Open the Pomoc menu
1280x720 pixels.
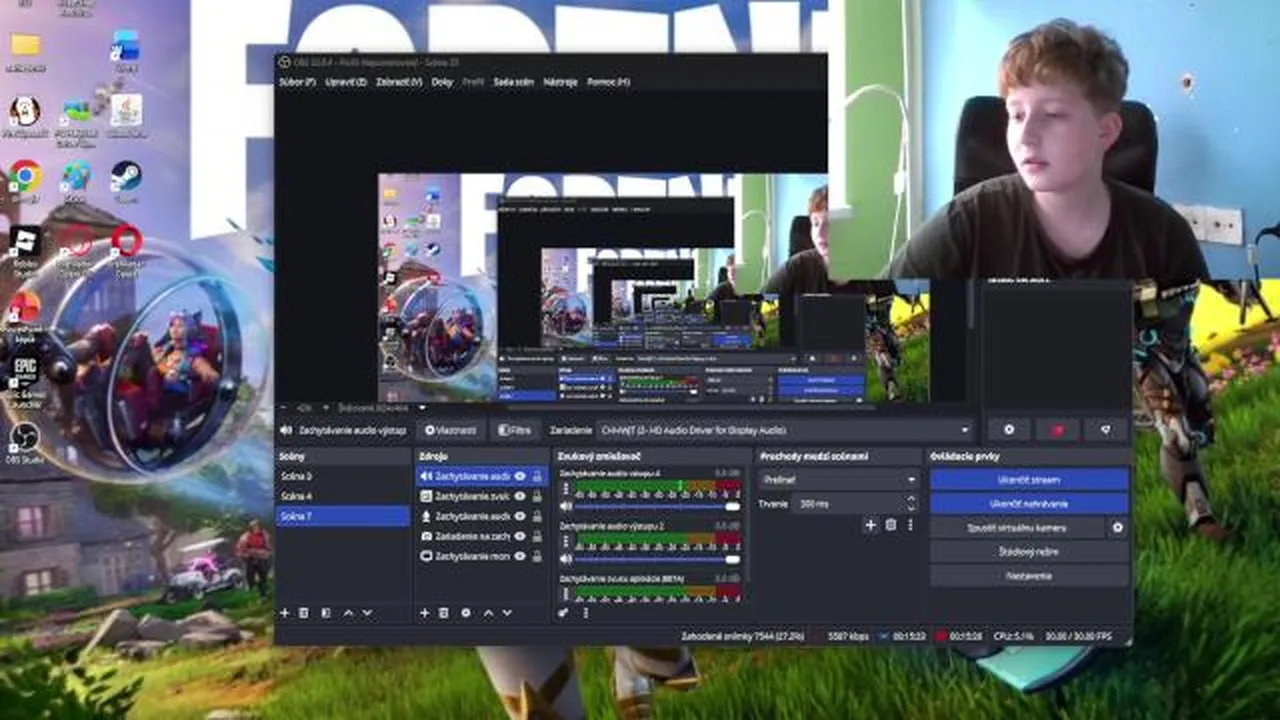pos(608,82)
